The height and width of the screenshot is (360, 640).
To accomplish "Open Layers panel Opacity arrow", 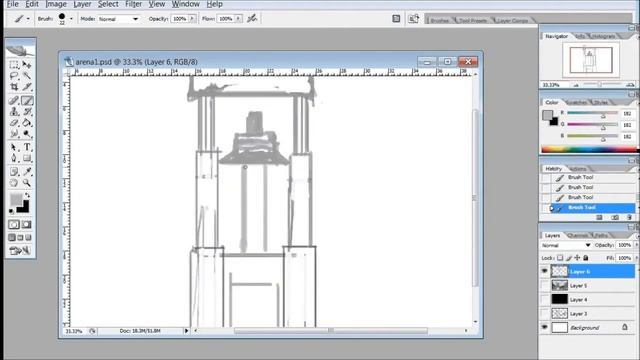I will tap(636, 245).
